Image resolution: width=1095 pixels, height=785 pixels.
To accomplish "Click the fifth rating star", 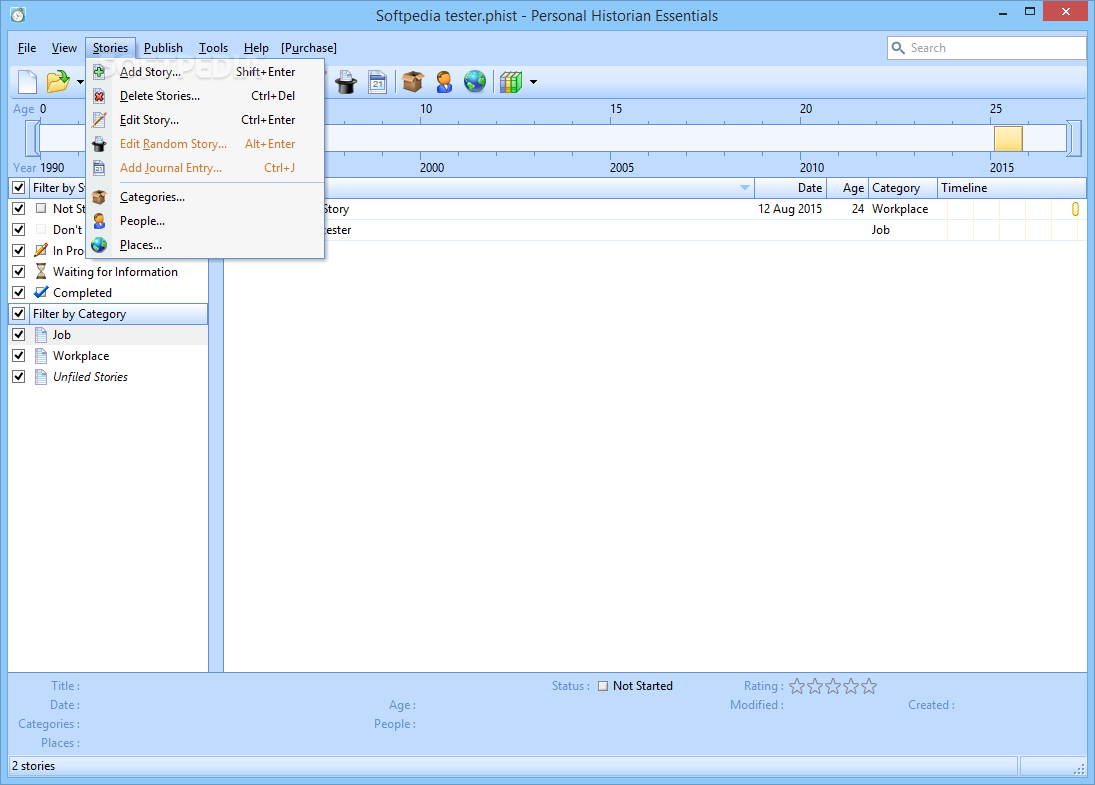I will pyautogui.click(x=869, y=686).
